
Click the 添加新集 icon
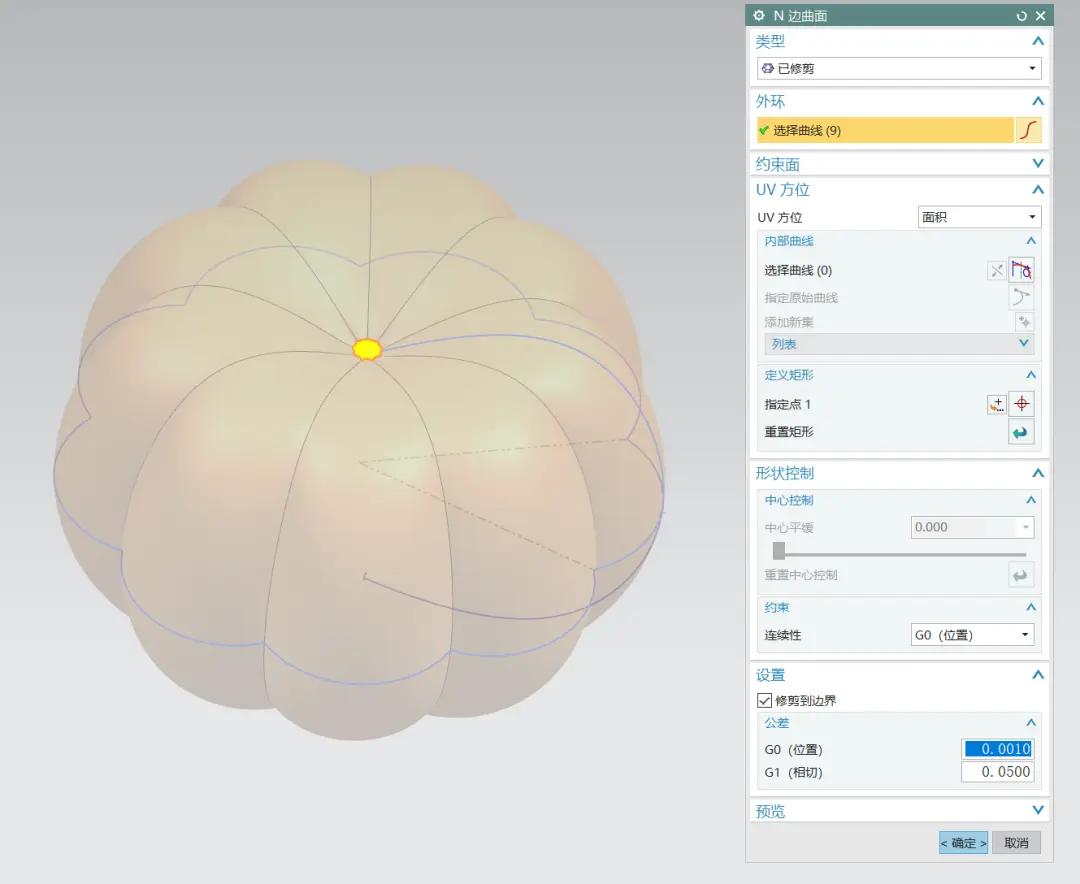pyautogui.click(x=1025, y=322)
